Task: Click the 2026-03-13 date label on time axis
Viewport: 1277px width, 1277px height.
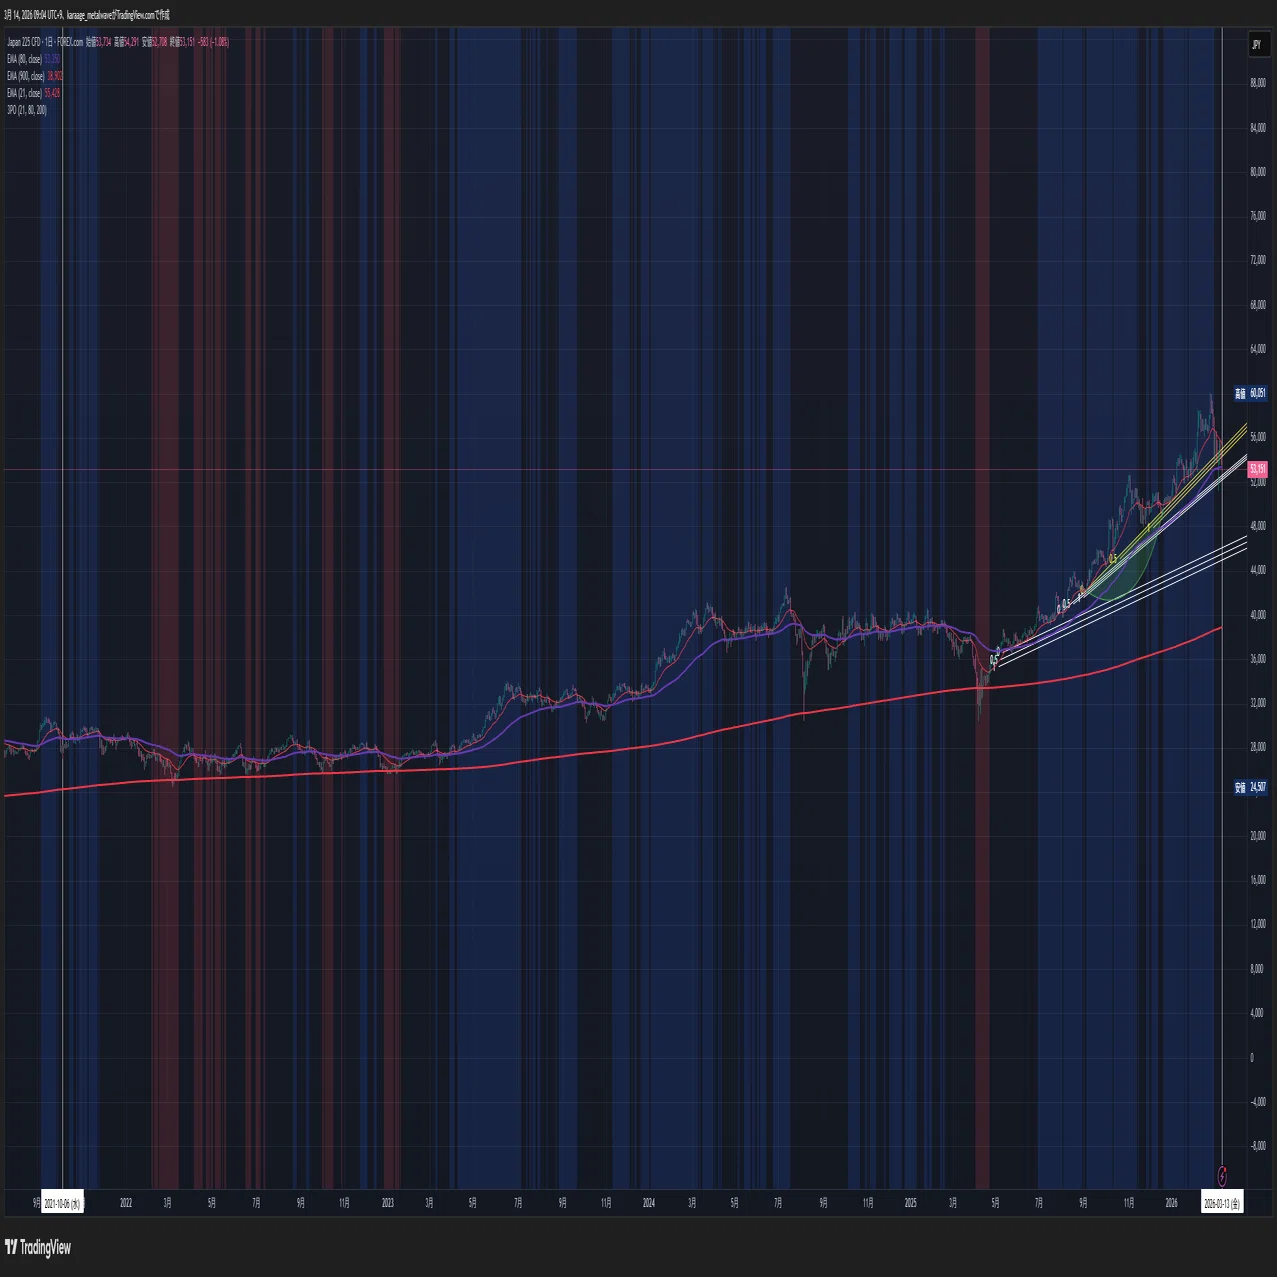Action: pyautogui.click(x=1223, y=1203)
